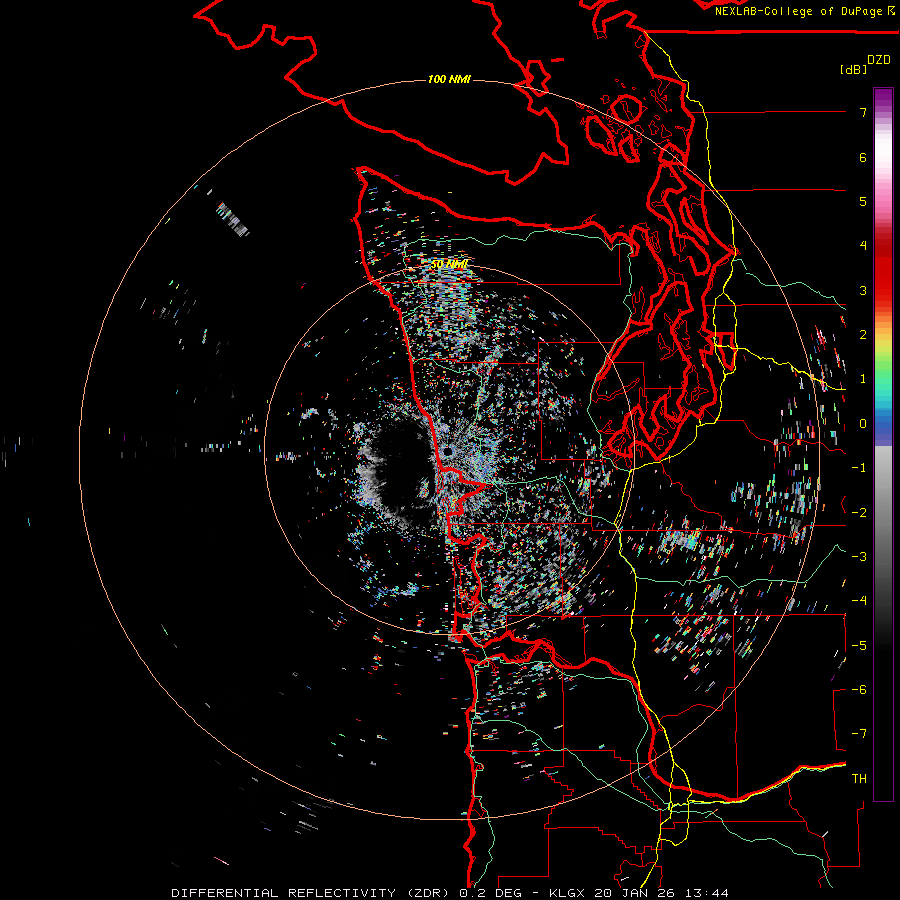
Task: Click the DIFFERENTIAL REFLECTIVITY (ZDR) title text
Action: click(x=312, y=893)
